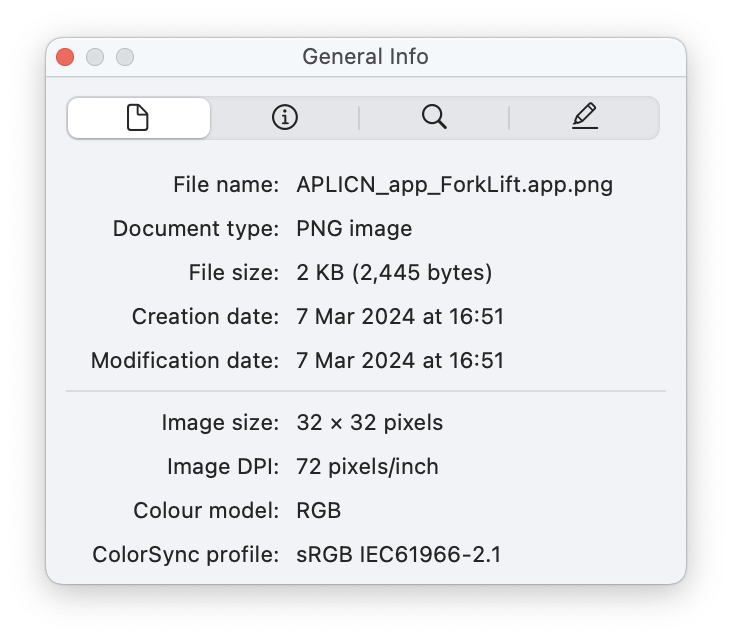Click the Image size label

coord(220,423)
